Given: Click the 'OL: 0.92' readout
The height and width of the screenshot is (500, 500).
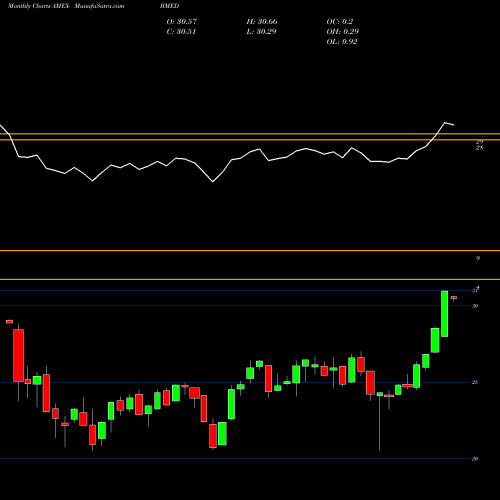Looking at the screenshot, I should (342, 42).
